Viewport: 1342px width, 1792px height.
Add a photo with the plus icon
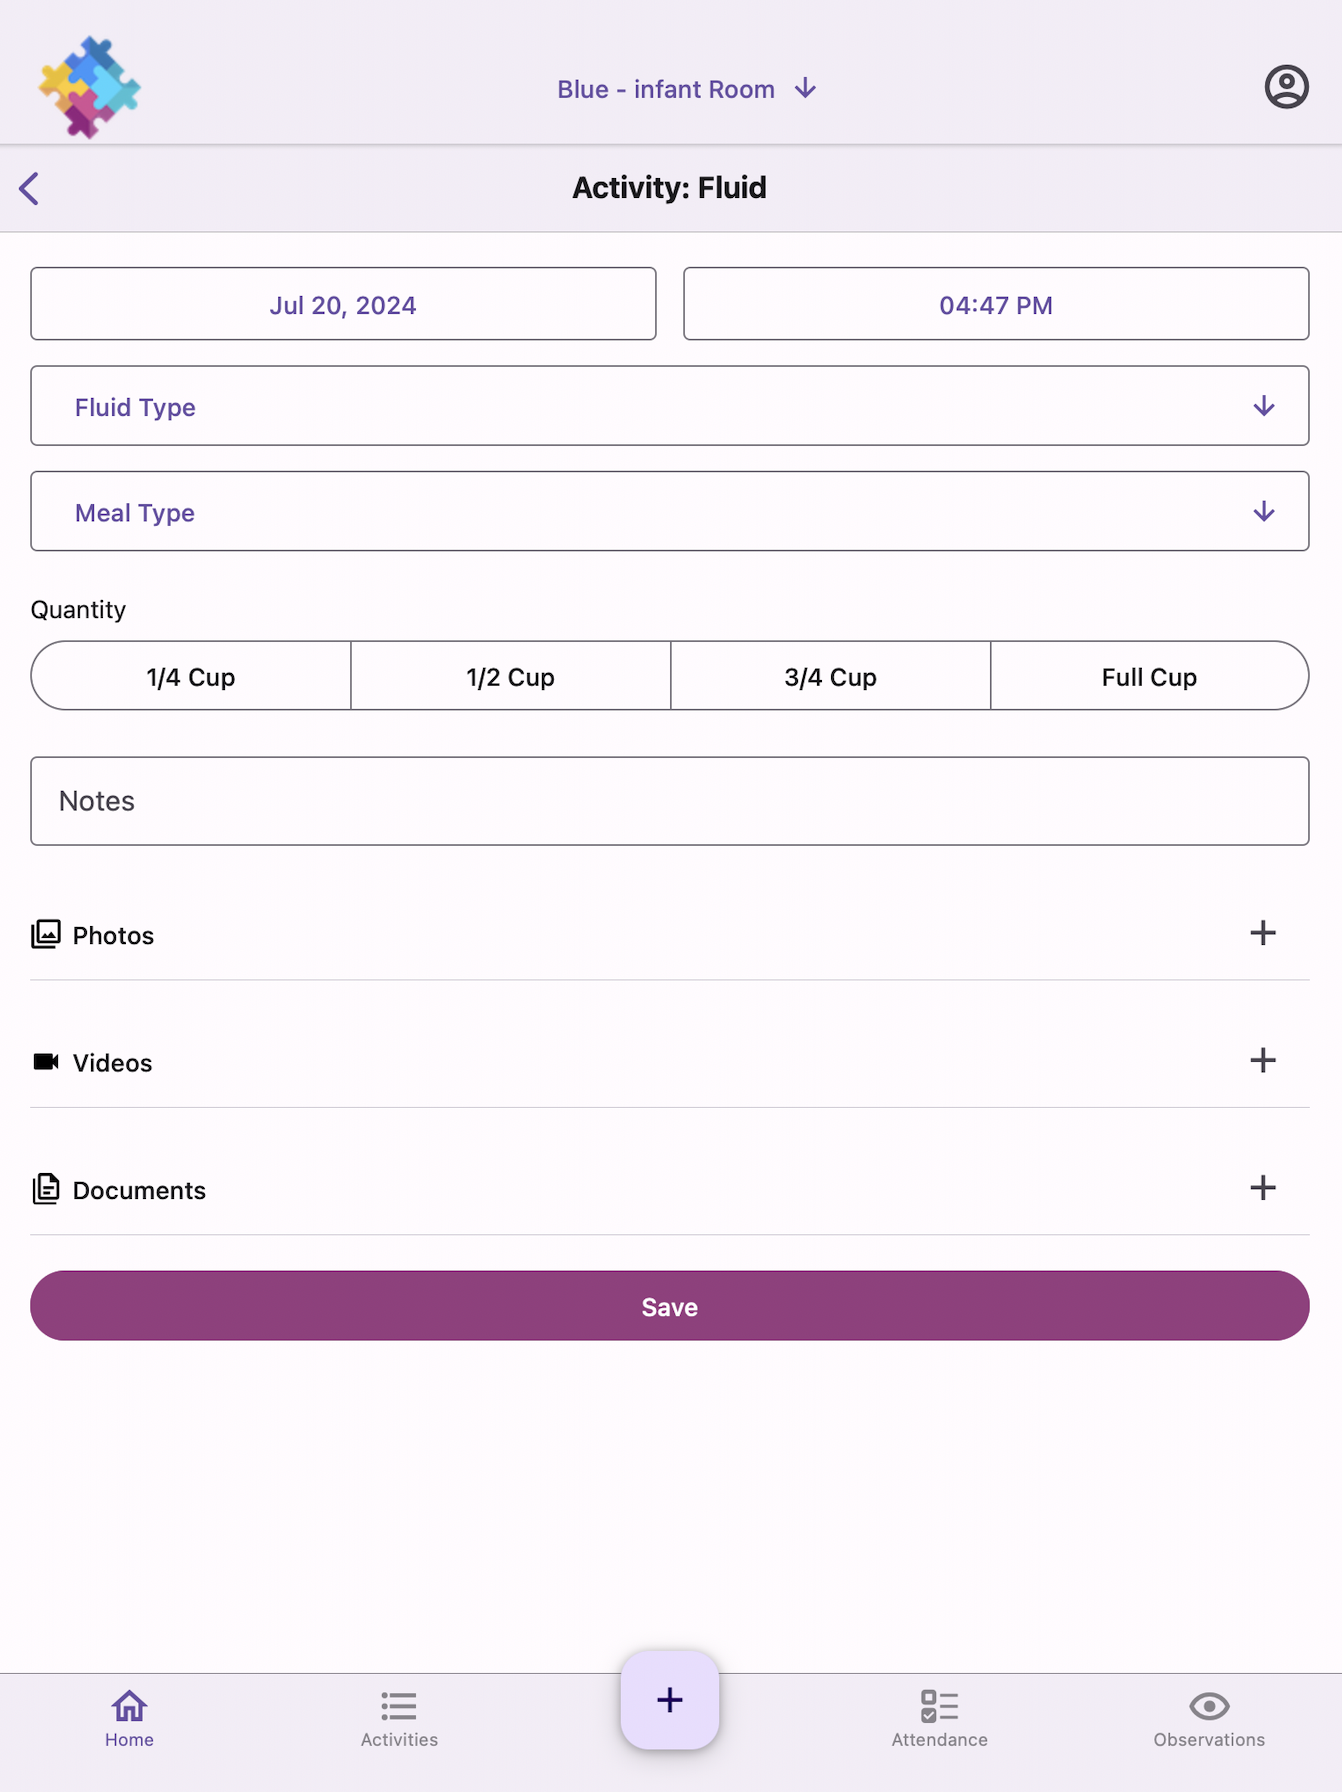tap(1263, 933)
